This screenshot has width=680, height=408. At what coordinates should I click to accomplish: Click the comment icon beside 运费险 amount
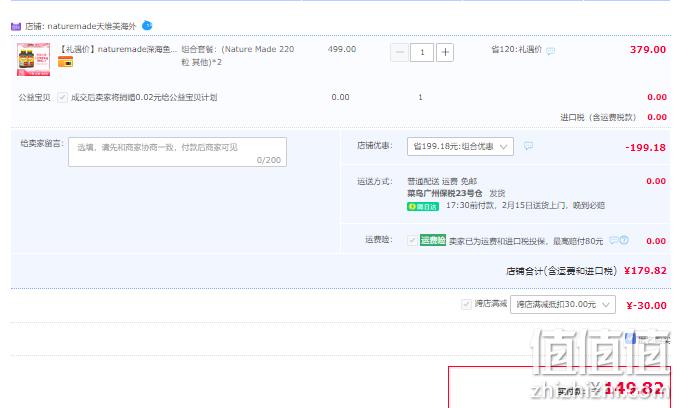(614, 240)
